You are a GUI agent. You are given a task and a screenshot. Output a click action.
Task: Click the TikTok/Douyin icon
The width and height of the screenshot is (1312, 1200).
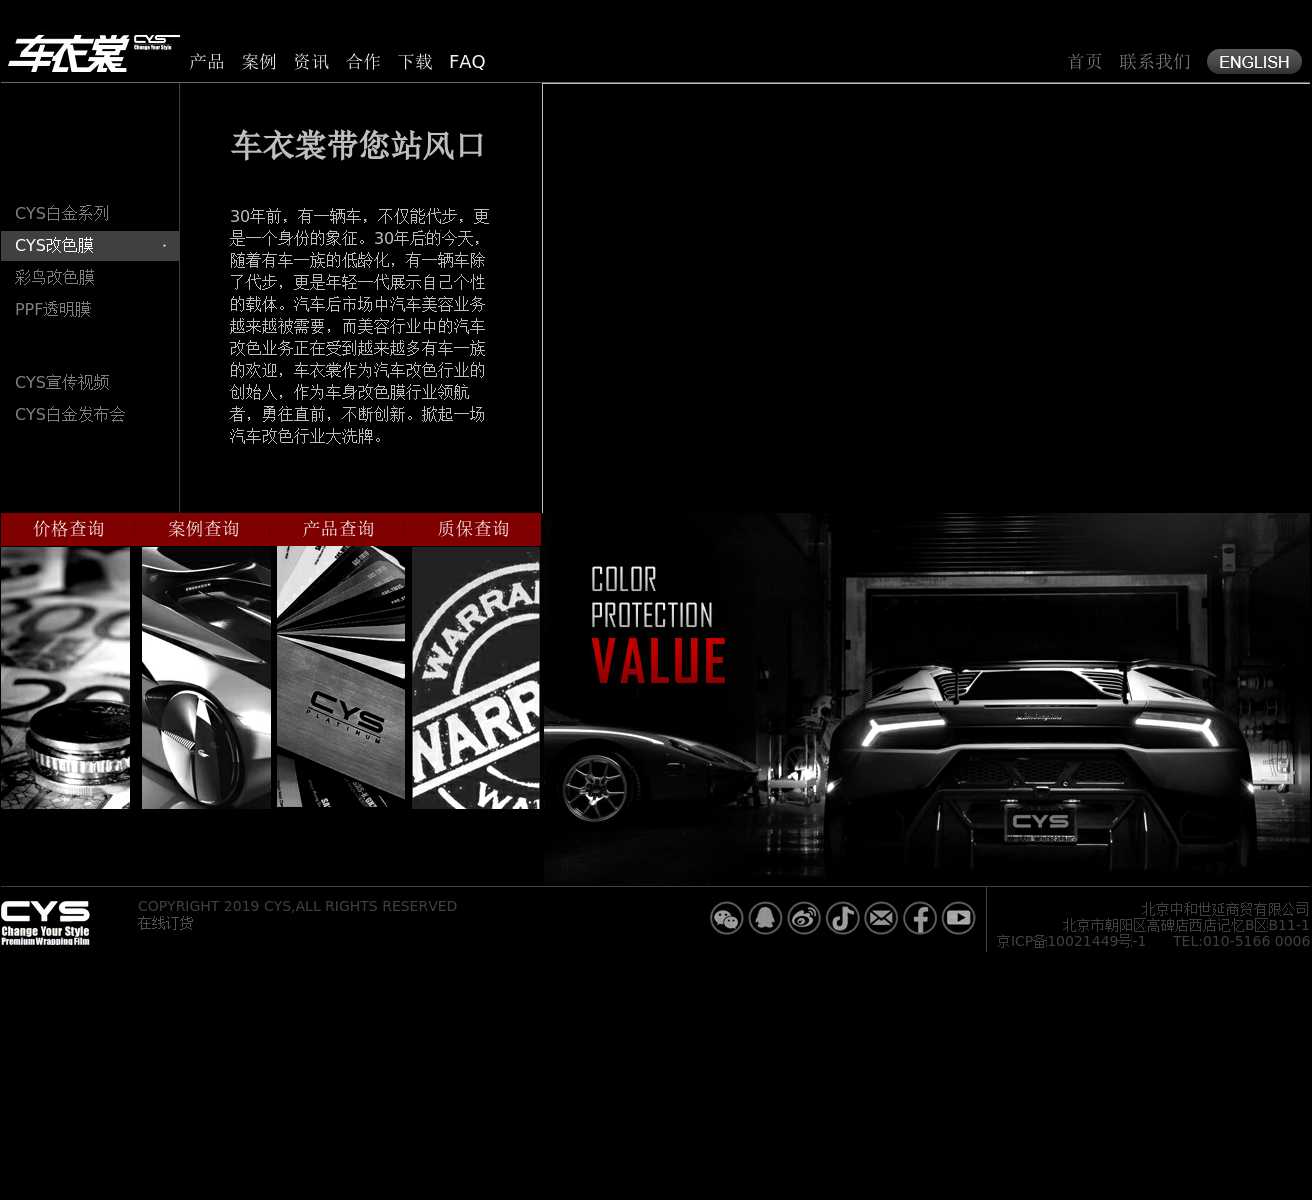[842, 918]
